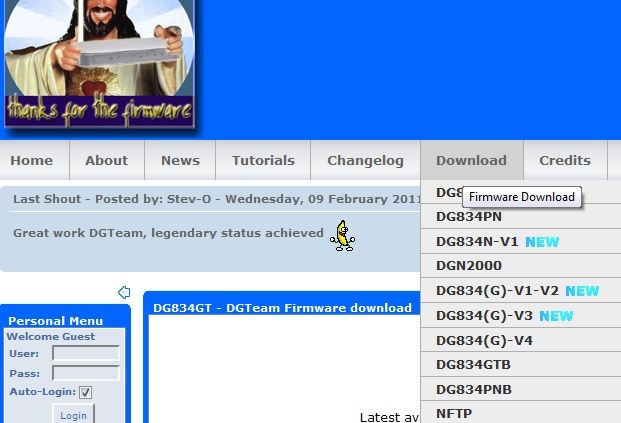Screen dimensions: 621x423
Task: Select the News menu item
Action: [180, 160]
